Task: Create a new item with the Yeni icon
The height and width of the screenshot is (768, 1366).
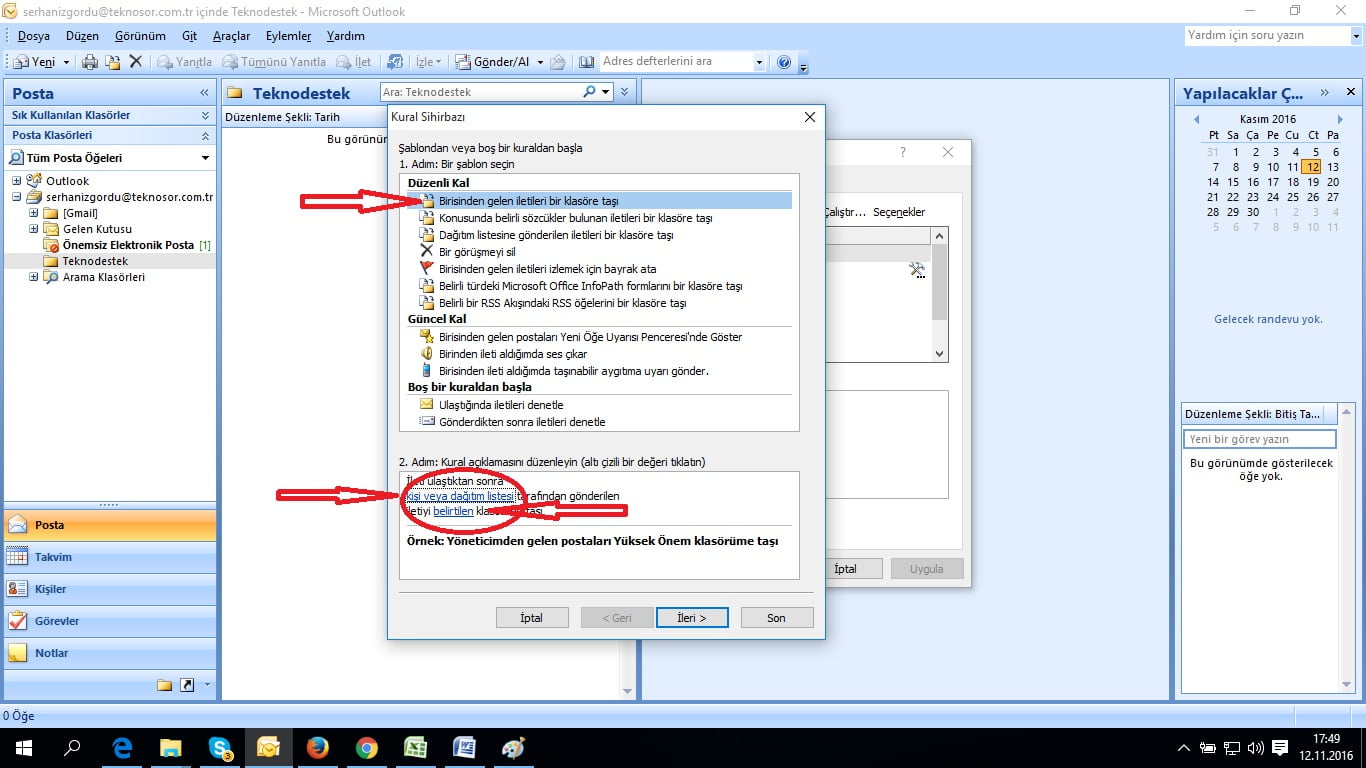Action: click(23, 61)
